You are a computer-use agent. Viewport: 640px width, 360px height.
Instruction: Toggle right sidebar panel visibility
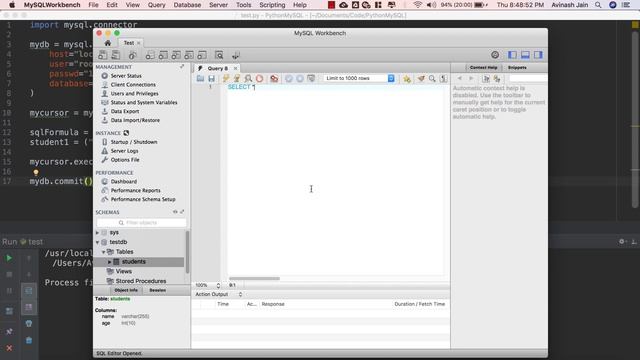(538, 55)
